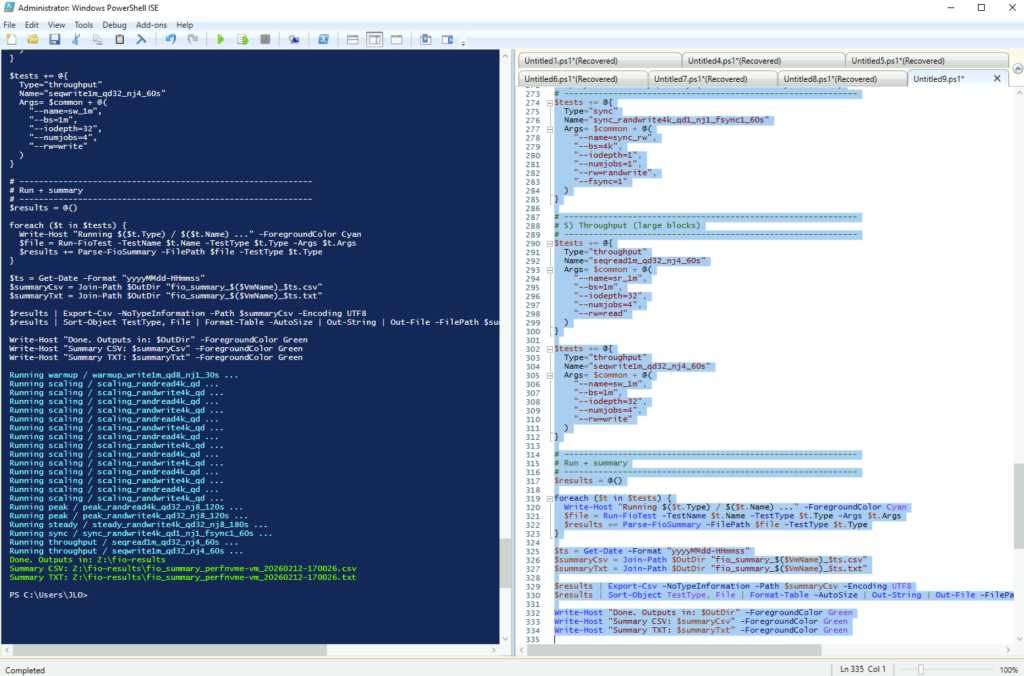The width and height of the screenshot is (1024, 676).
Task: Collapse the foreach block at line 319
Action: point(548,498)
